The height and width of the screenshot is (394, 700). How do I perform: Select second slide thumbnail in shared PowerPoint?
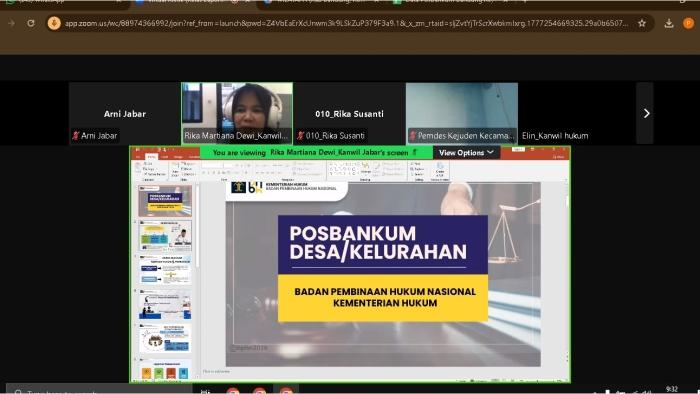[165, 236]
